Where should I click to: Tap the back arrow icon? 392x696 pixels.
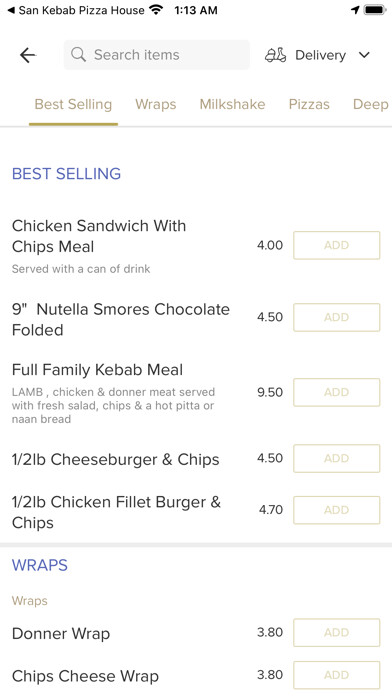28,55
